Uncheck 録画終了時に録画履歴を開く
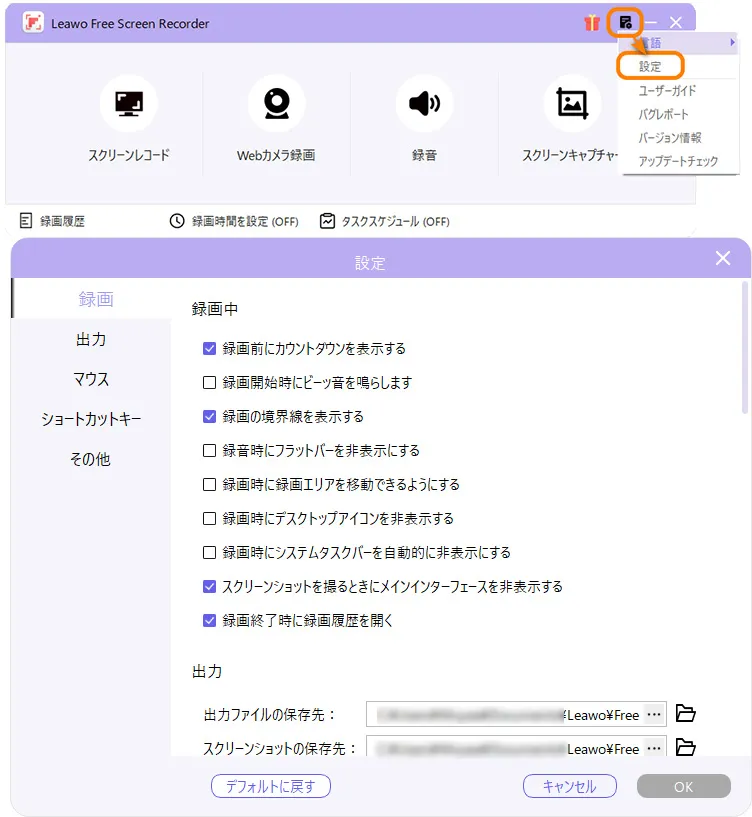This screenshot has height=817, width=752. [x=209, y=621]
